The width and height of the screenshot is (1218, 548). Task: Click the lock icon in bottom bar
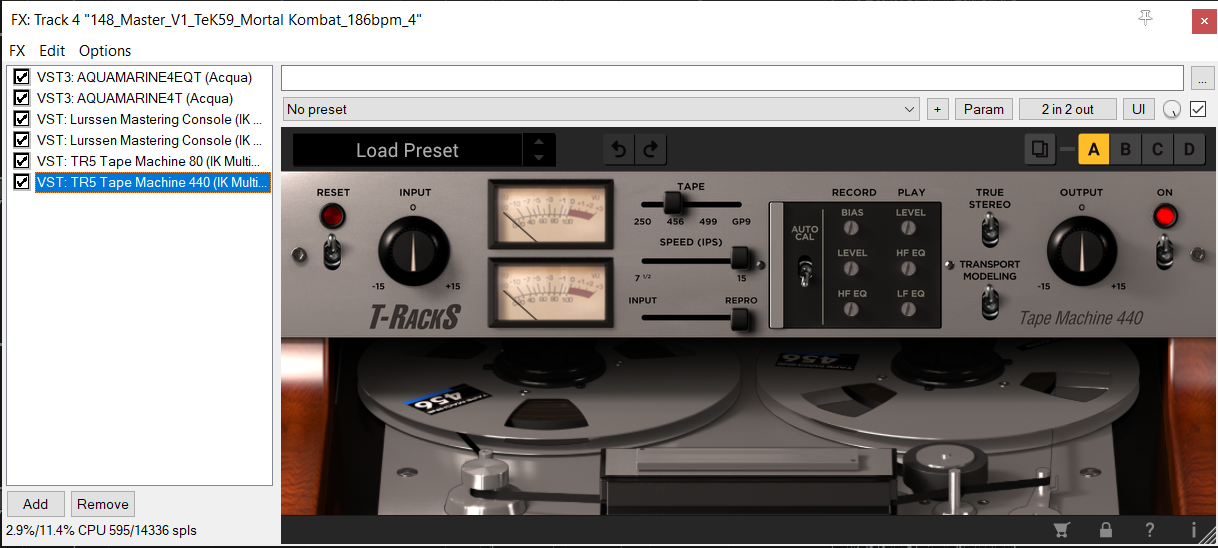(x=1106, y=530)
